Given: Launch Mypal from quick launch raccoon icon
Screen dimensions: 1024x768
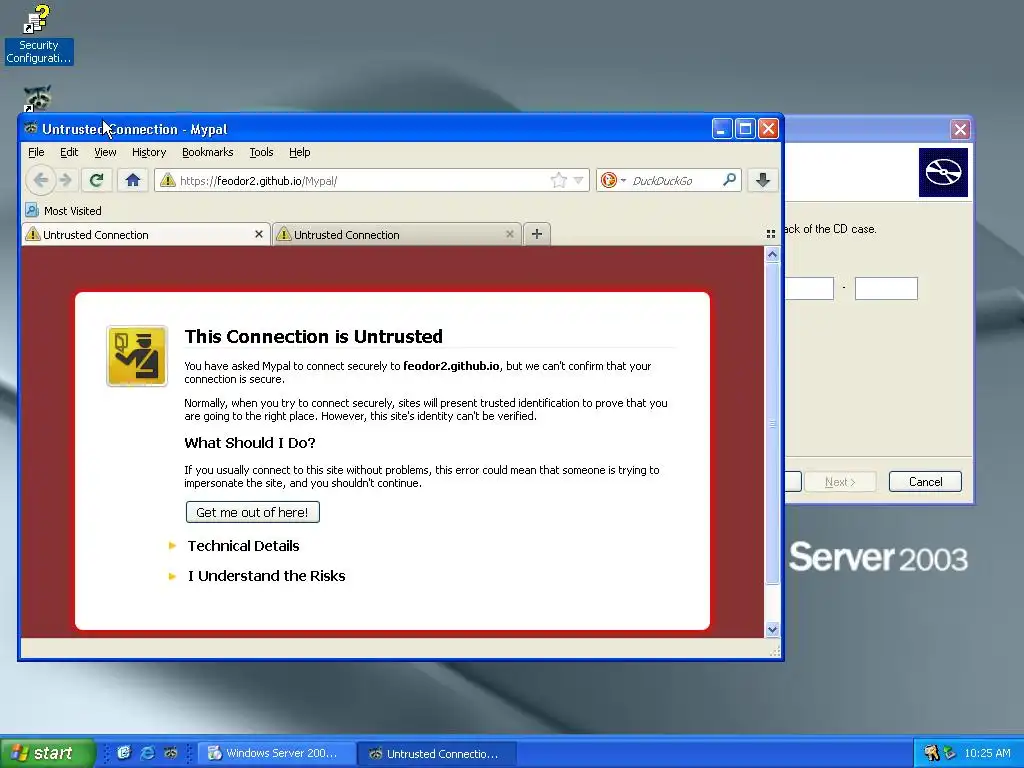Looking at the screenshot, I should [171, 753].
